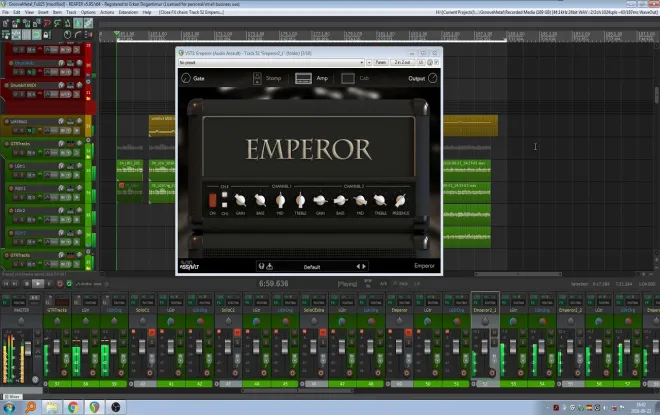Click the GTRTracks mixer volume fader

click(57, 347)
